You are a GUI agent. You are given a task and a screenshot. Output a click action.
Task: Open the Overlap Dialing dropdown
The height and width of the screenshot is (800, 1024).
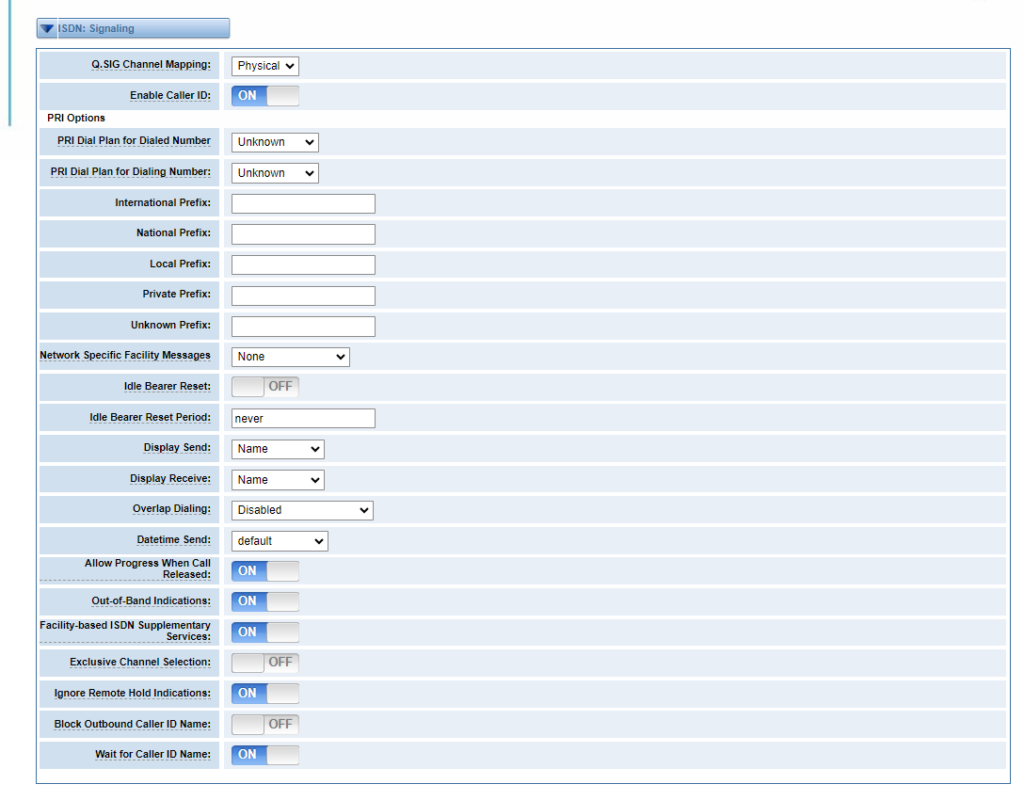[301, 510]
